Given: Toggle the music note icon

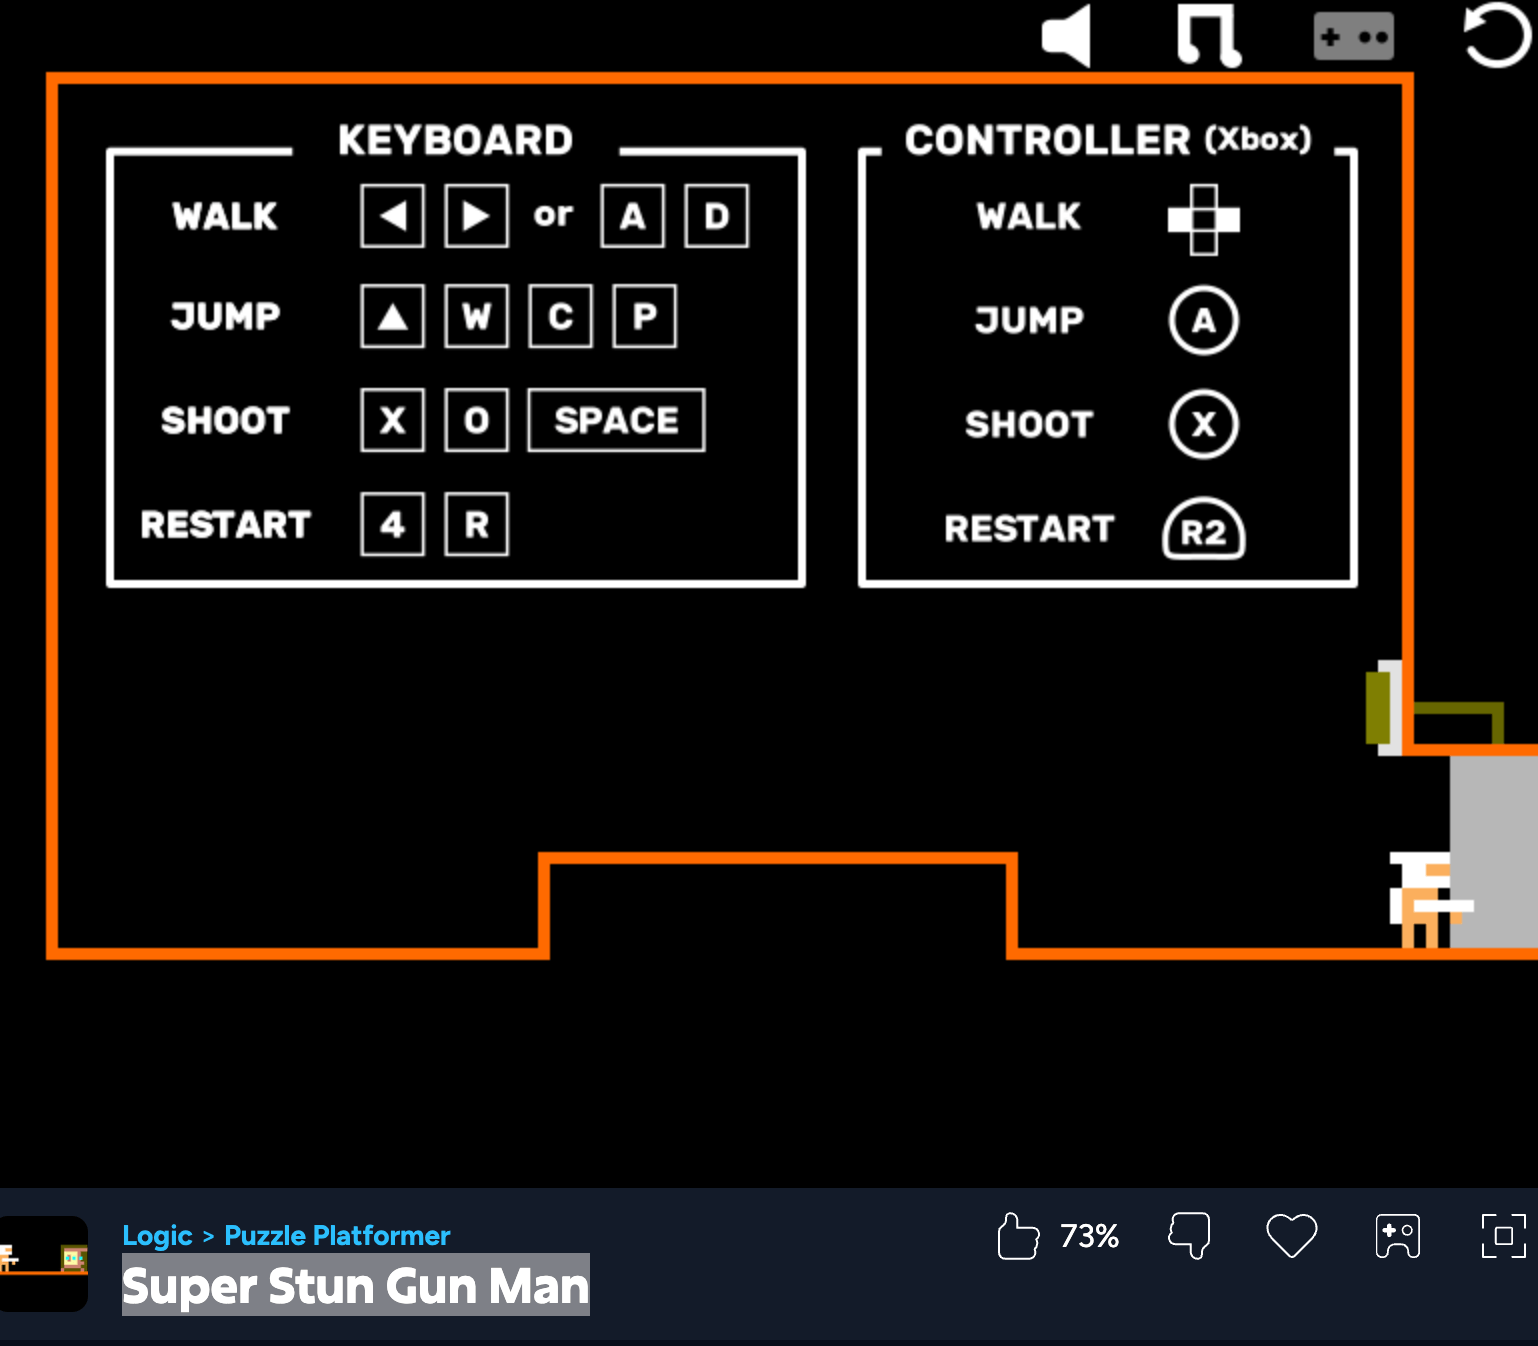Looking at the screenshot, I should (x=1209, y=36).
